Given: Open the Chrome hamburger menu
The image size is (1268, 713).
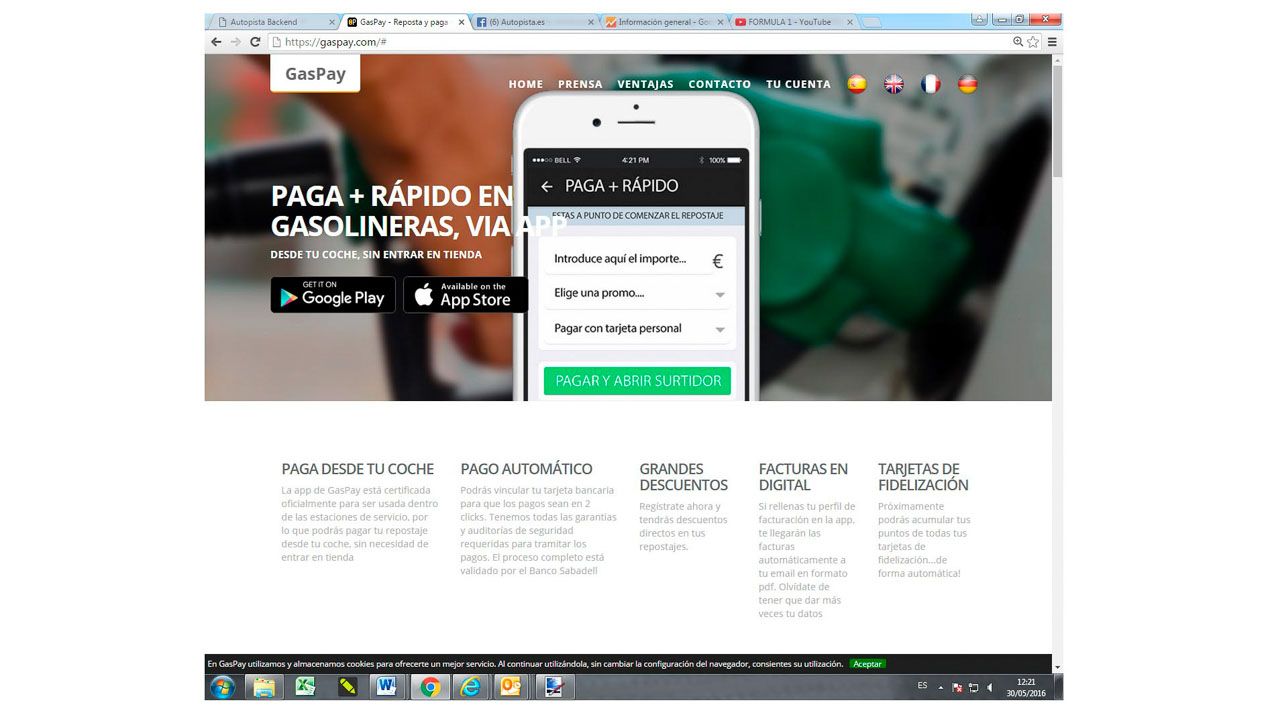Looking at the screenshot, I should point(1052,42).
